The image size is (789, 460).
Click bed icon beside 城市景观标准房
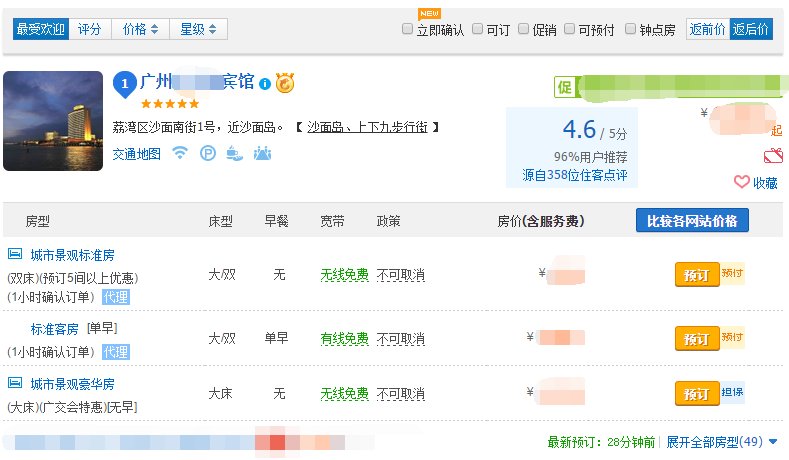[15, 254]
